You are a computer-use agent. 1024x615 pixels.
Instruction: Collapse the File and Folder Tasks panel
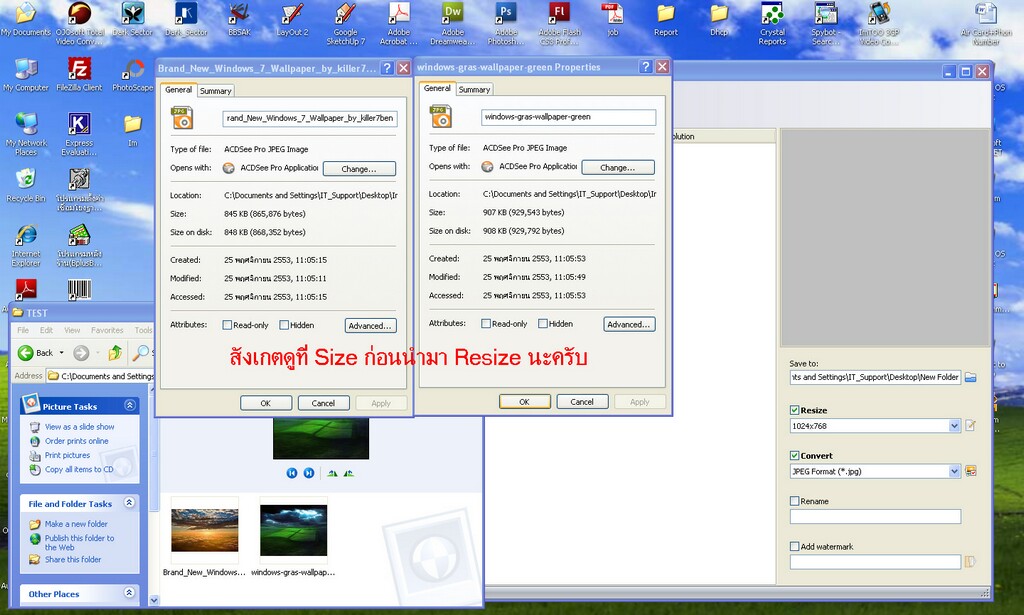click(129, 503)
